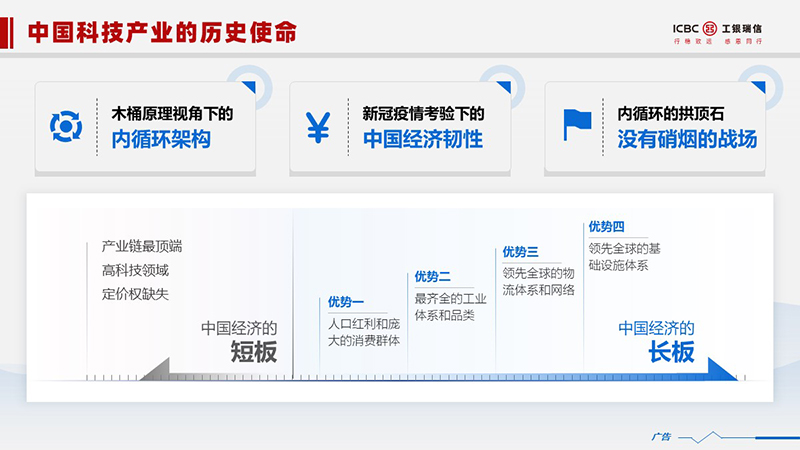Image resolution: width=800 pixels, height=450 pixels.
Task: Click the gray triangle arrow by 短板
Action: click(x=155, y=369)
